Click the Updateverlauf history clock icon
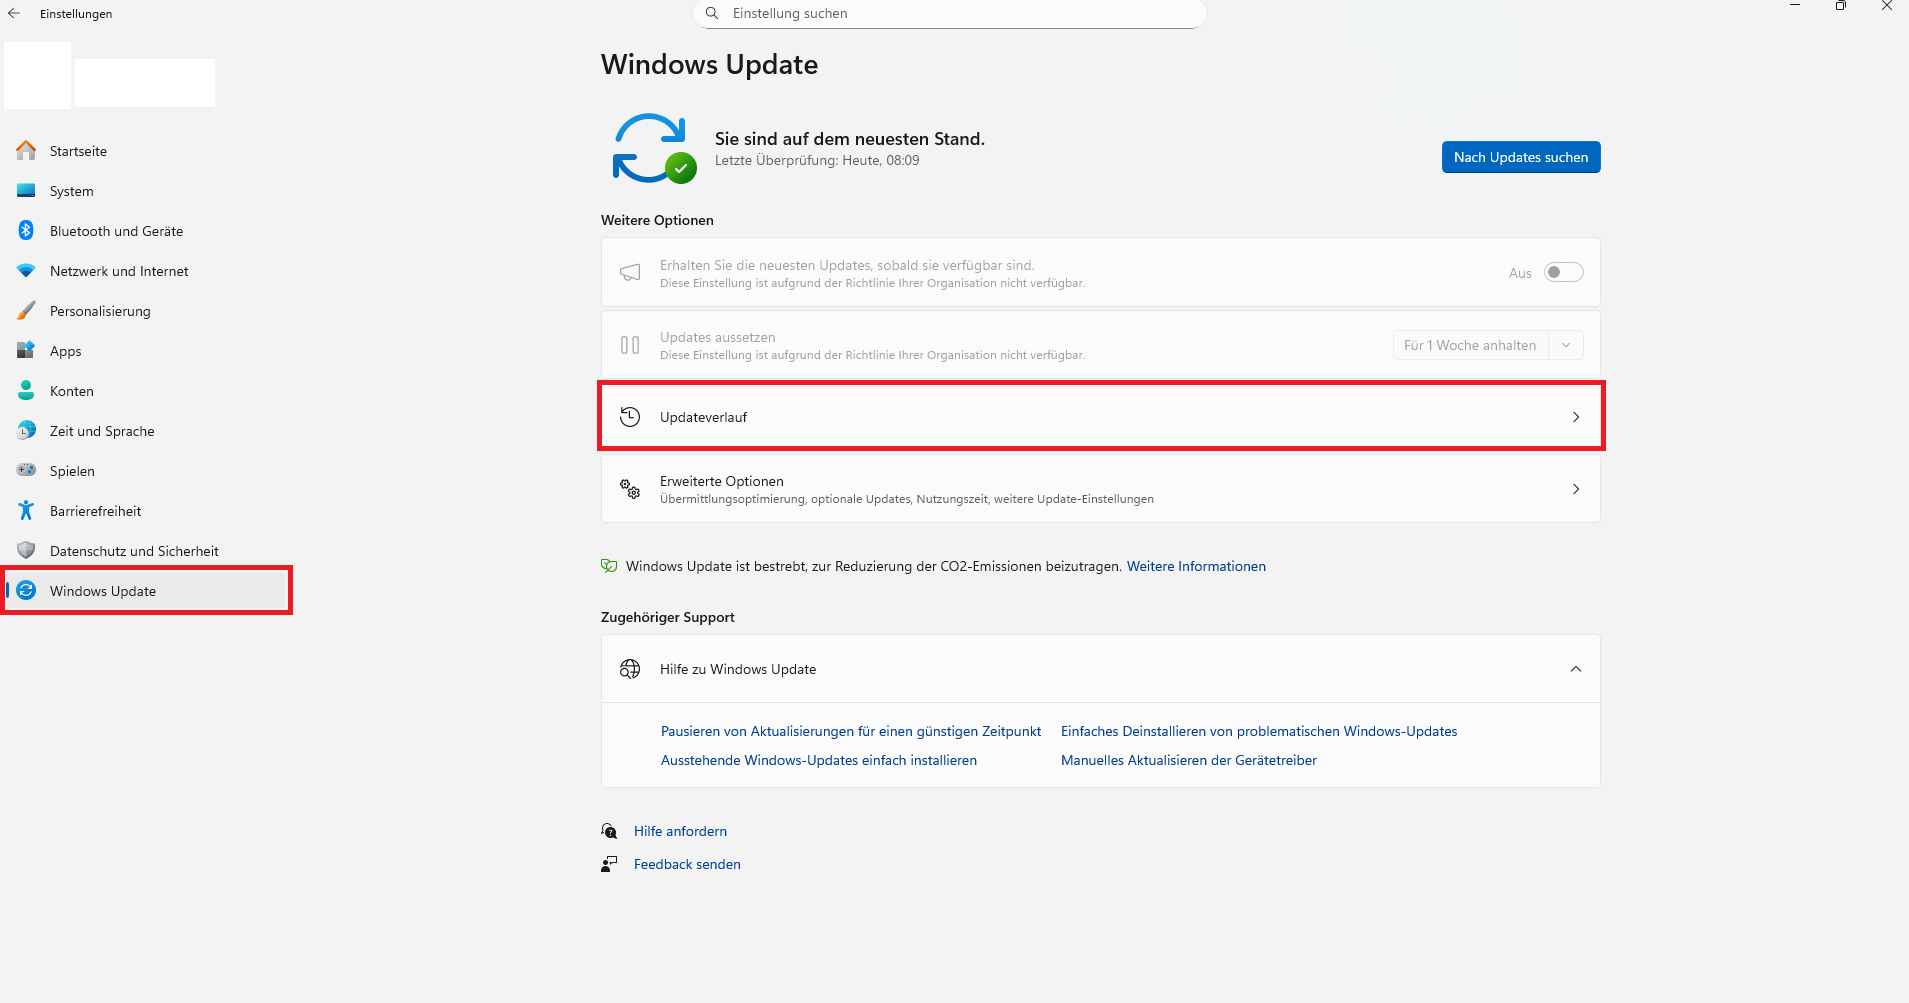Viewport: 1909px width, 1003px height. point(630,417)
